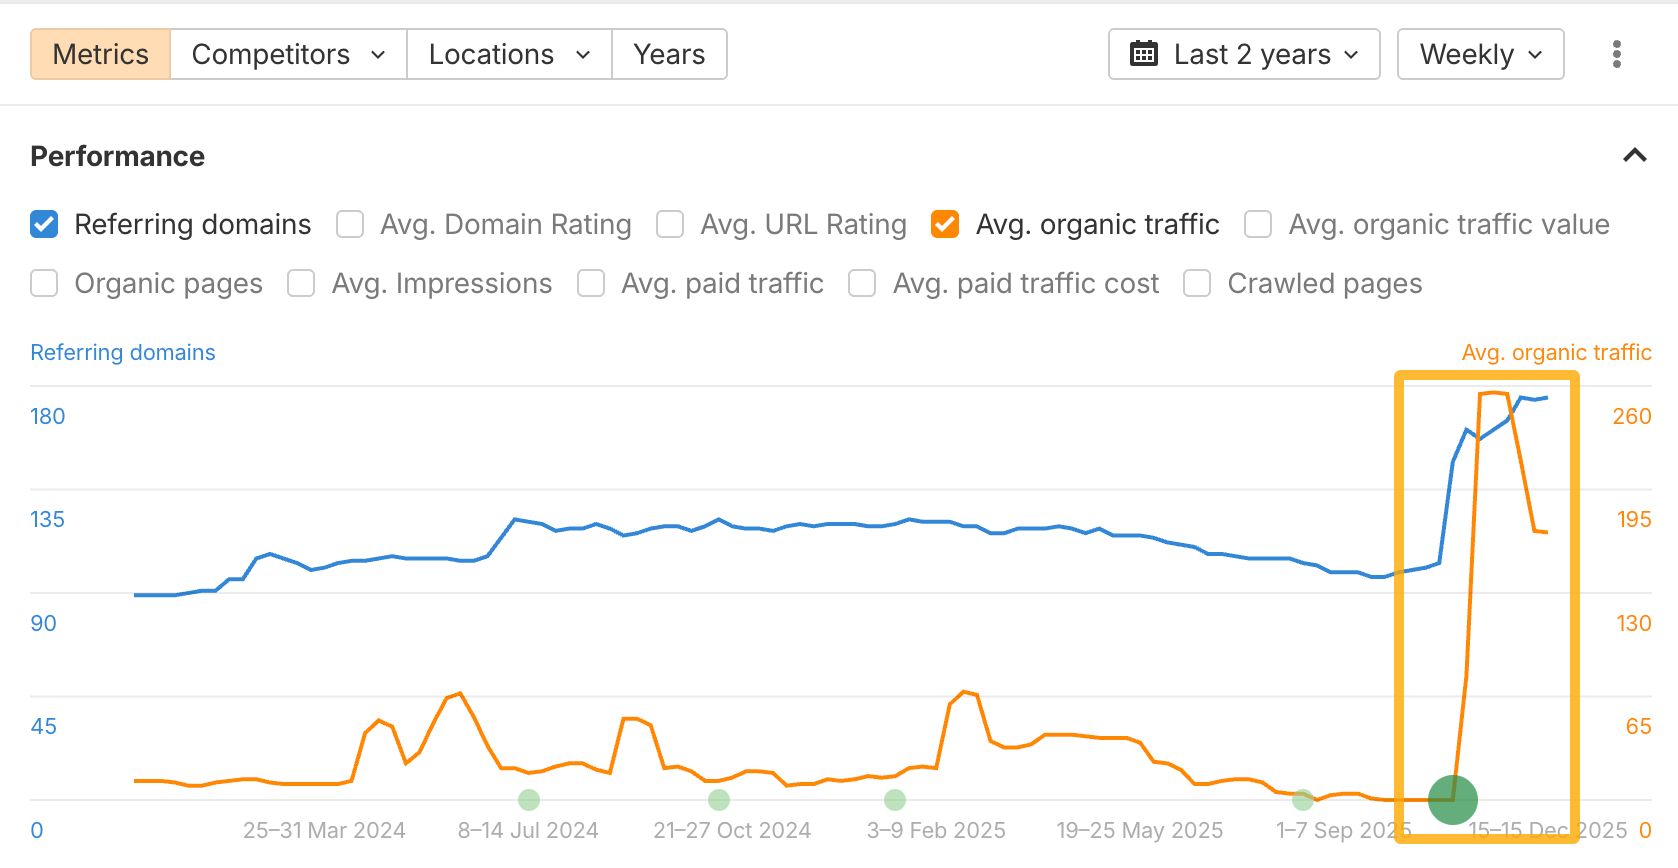This screenshot has height=868, width=1678.
Task: Tick the Organic pages checkbox
Action: point(44,284)
